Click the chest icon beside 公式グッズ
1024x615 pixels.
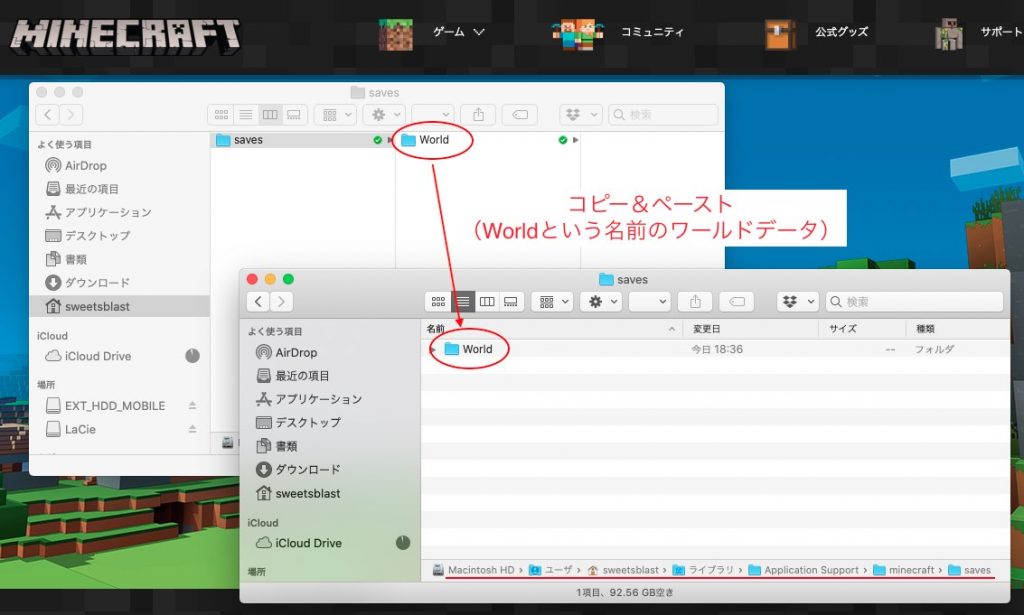point(780,34)
